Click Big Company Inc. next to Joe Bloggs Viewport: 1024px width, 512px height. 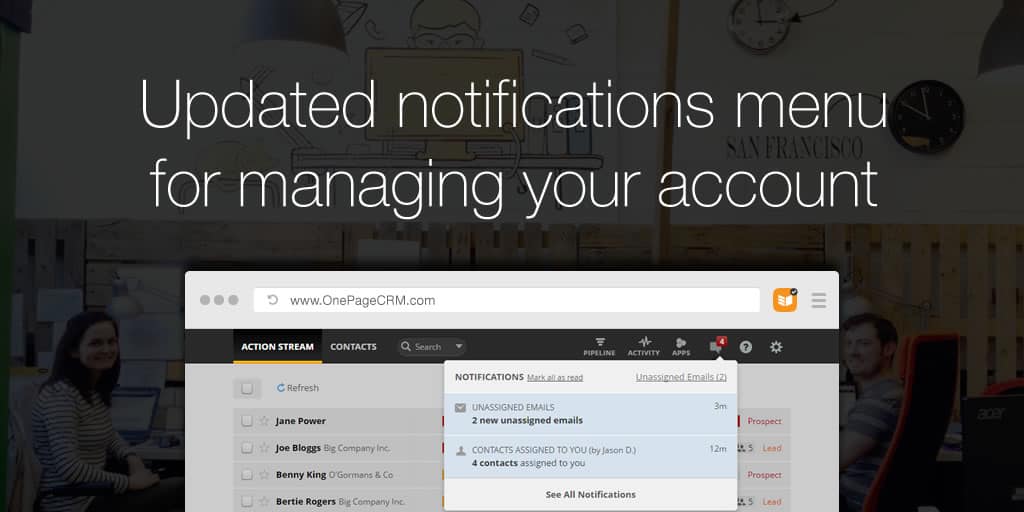[x=357, y=448]
